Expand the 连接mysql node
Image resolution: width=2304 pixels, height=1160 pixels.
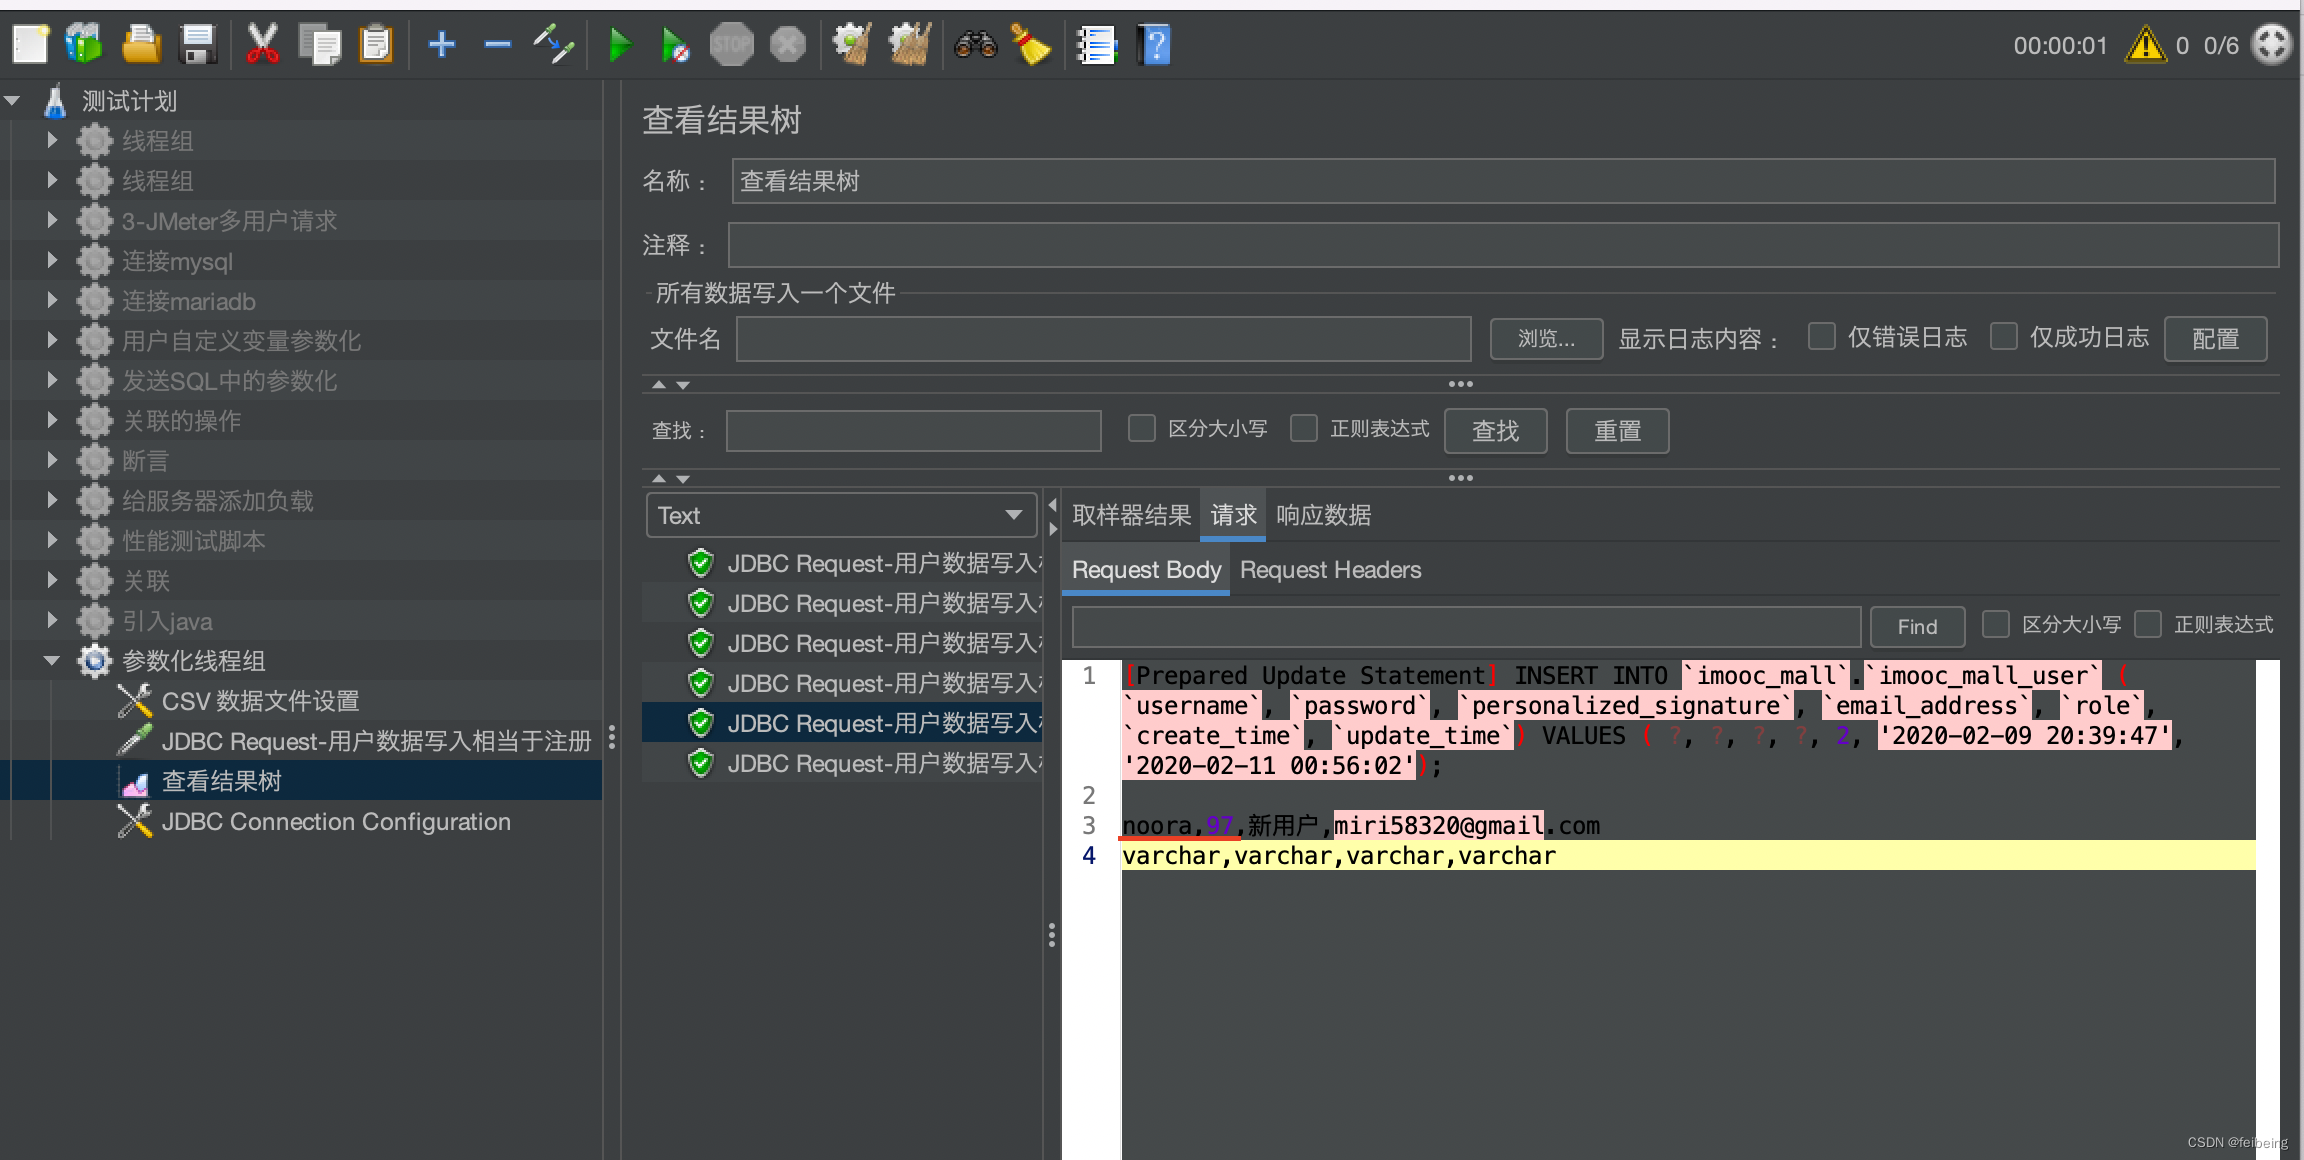pos(52,260)
